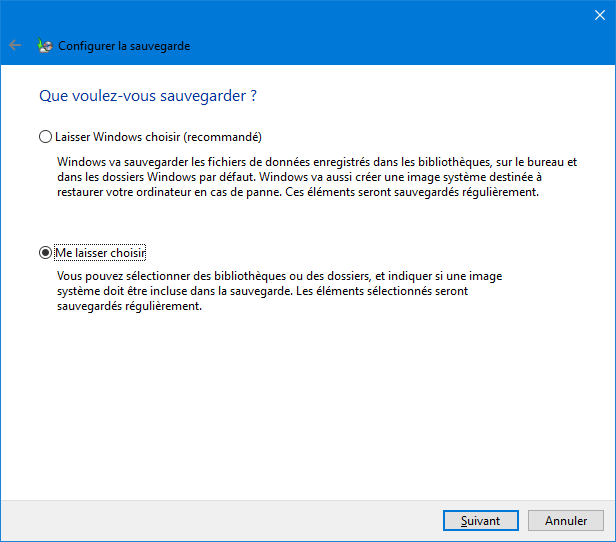Cancel with the Annuler button
616x542 pixels.
[x=566, y=520]
